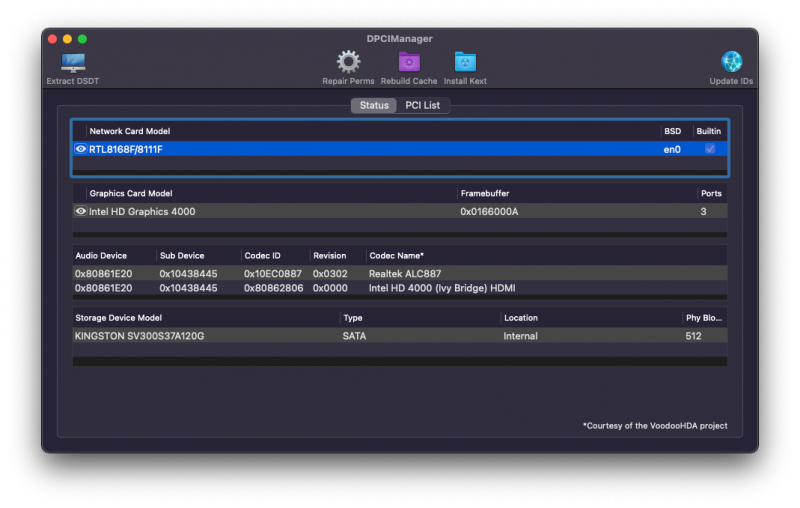
Task: Toggle the eye icon beside Intel HD Graphics 4000
Action: tap(81, 211)
